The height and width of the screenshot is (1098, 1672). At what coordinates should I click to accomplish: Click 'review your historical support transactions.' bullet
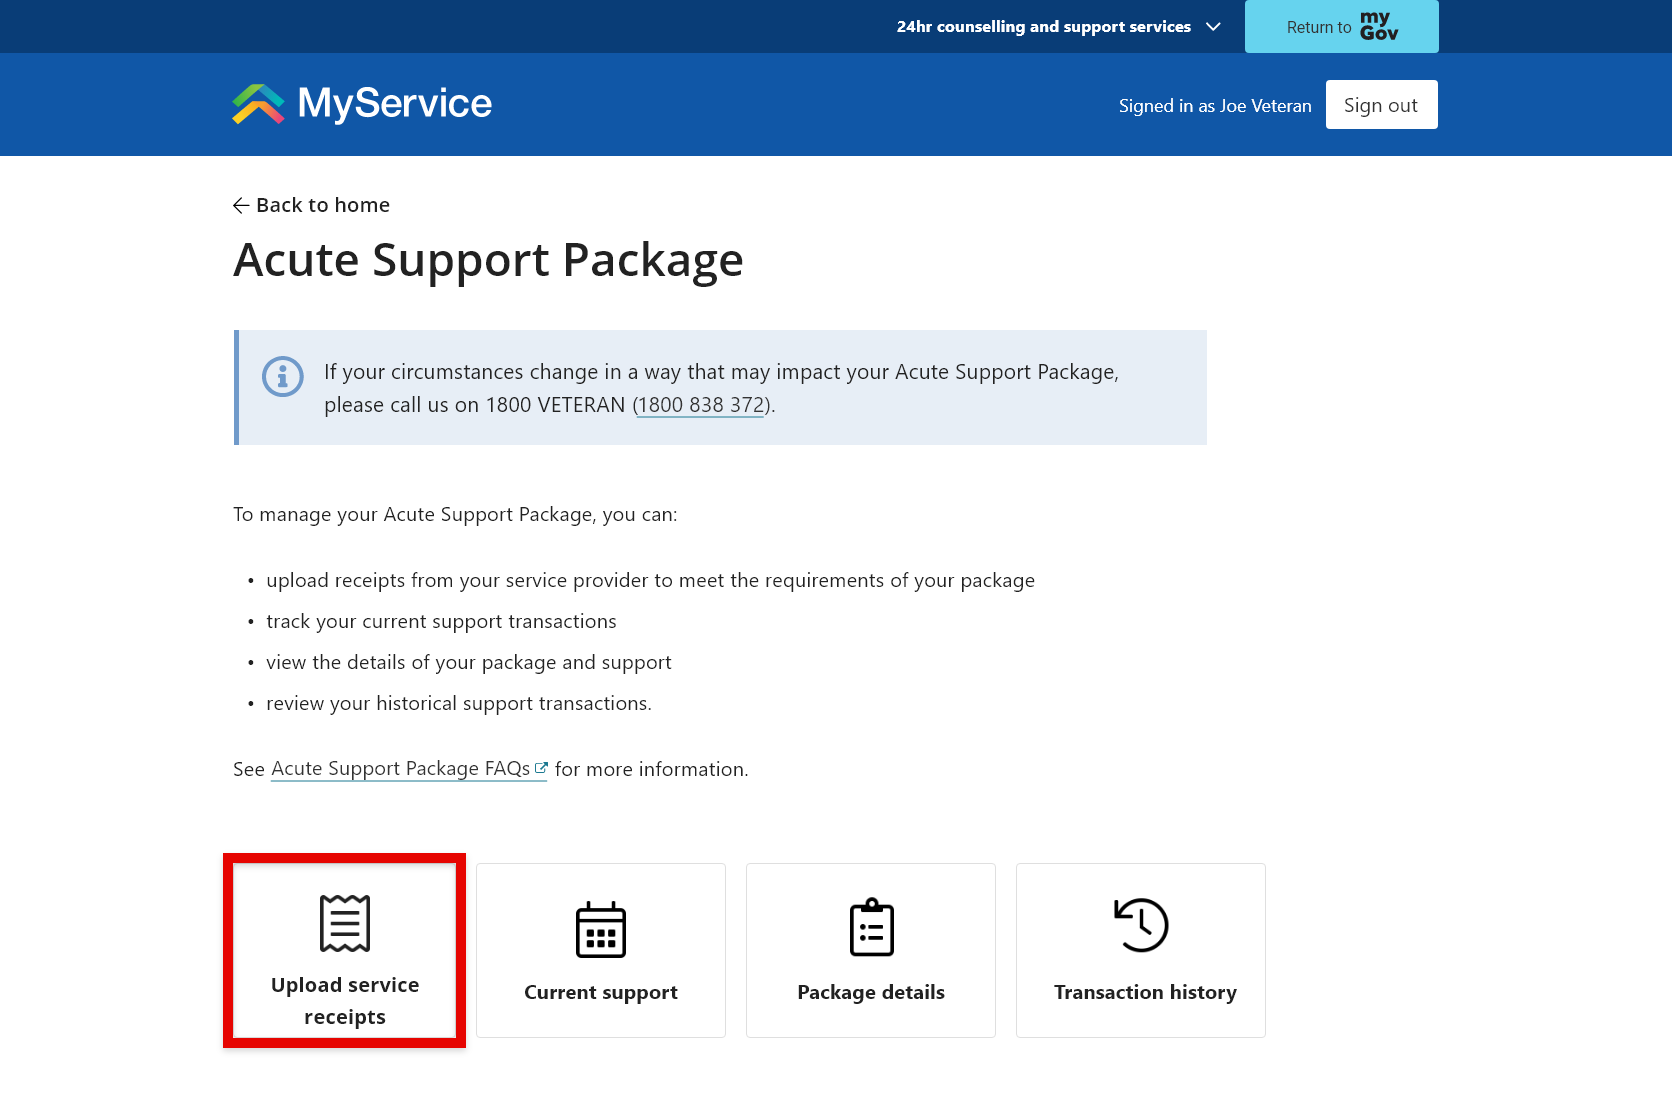[459, 704]
